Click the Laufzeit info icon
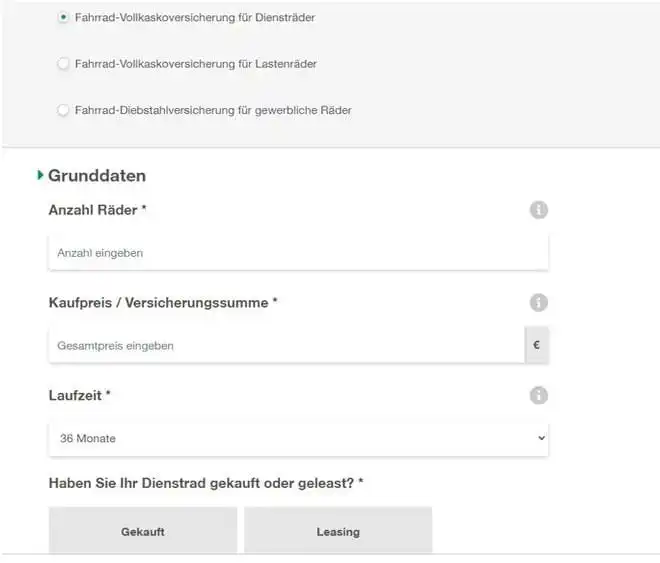The width and height of the screenshot is (660, 563). click(x=538, y=396)
